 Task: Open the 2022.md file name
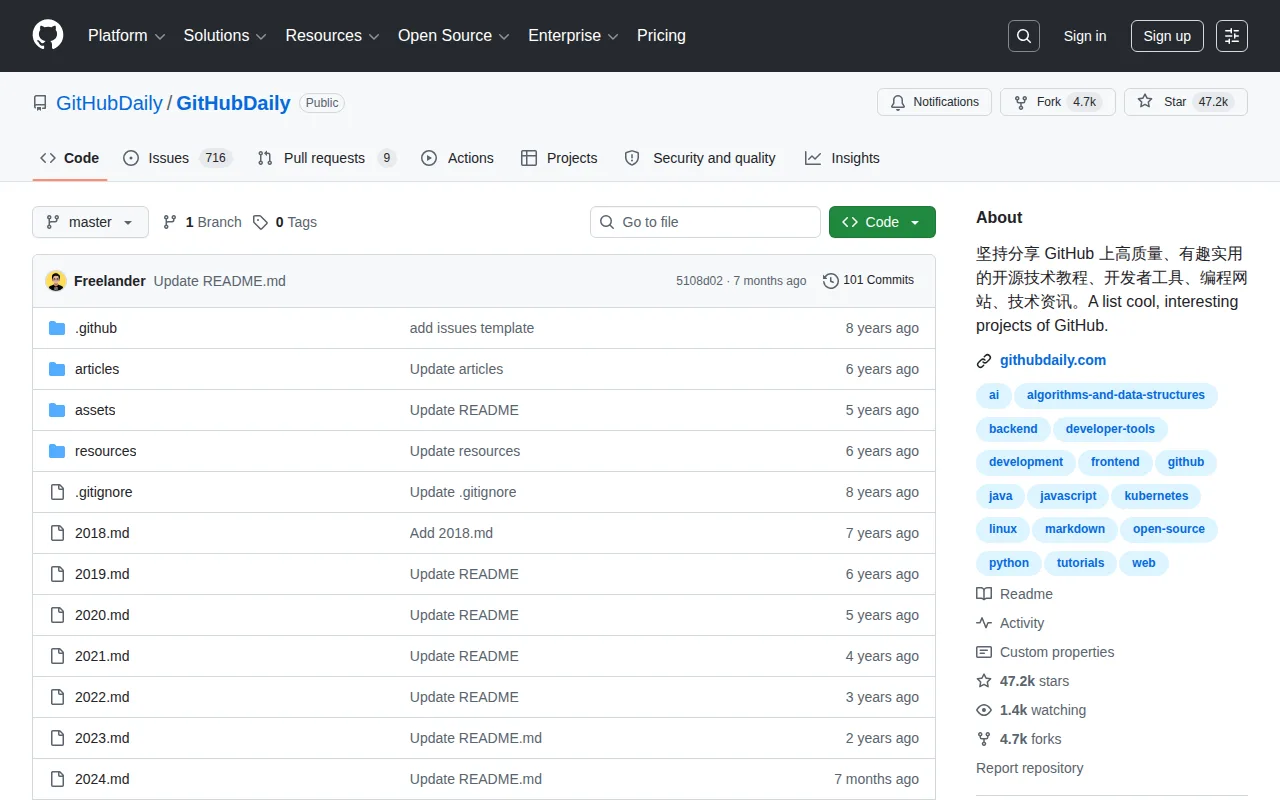102,697
